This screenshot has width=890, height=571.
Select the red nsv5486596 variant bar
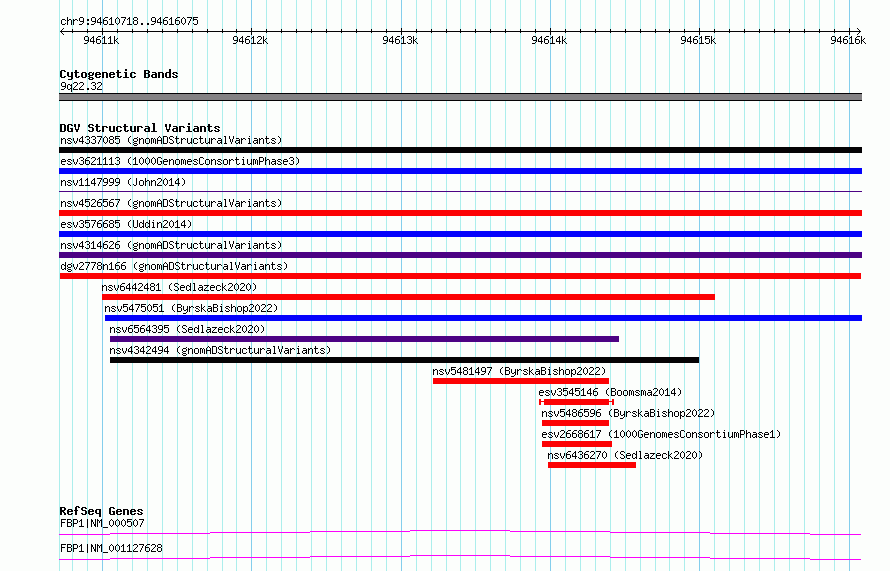click(x=575, y=423)
